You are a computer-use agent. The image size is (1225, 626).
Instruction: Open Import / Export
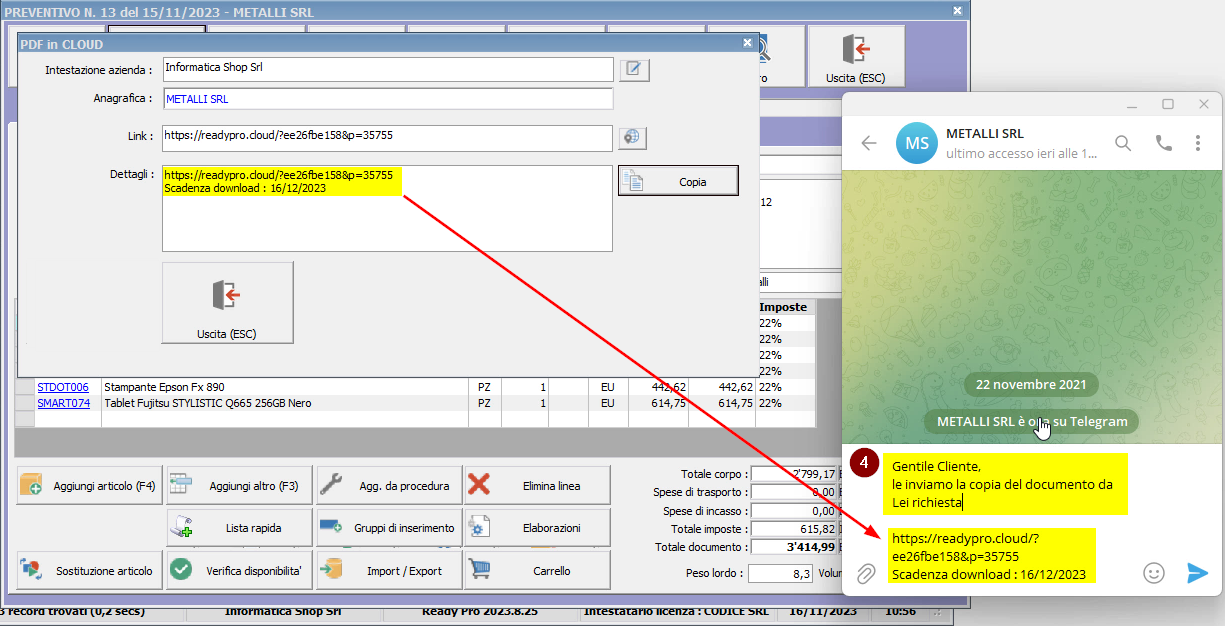click(x=389, y=570)
